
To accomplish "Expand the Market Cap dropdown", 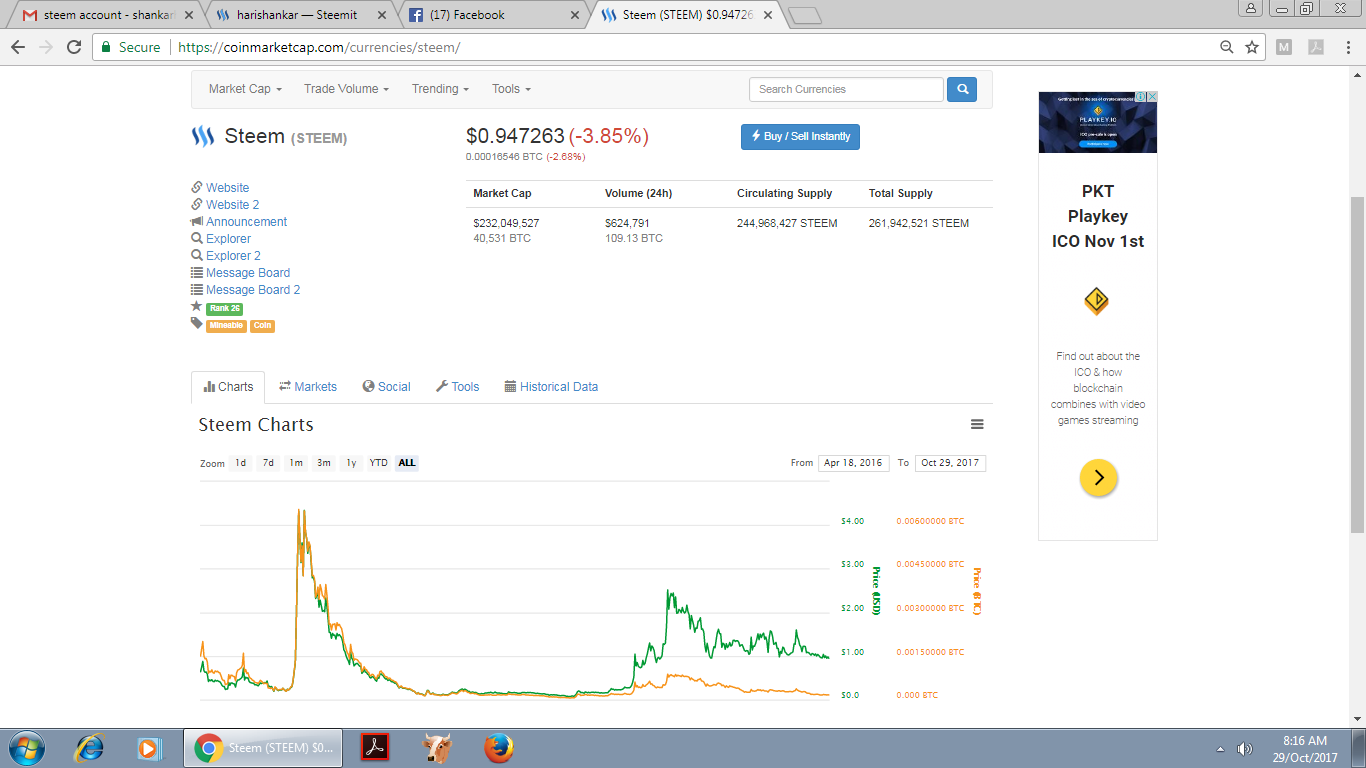I will coord(245,89).
